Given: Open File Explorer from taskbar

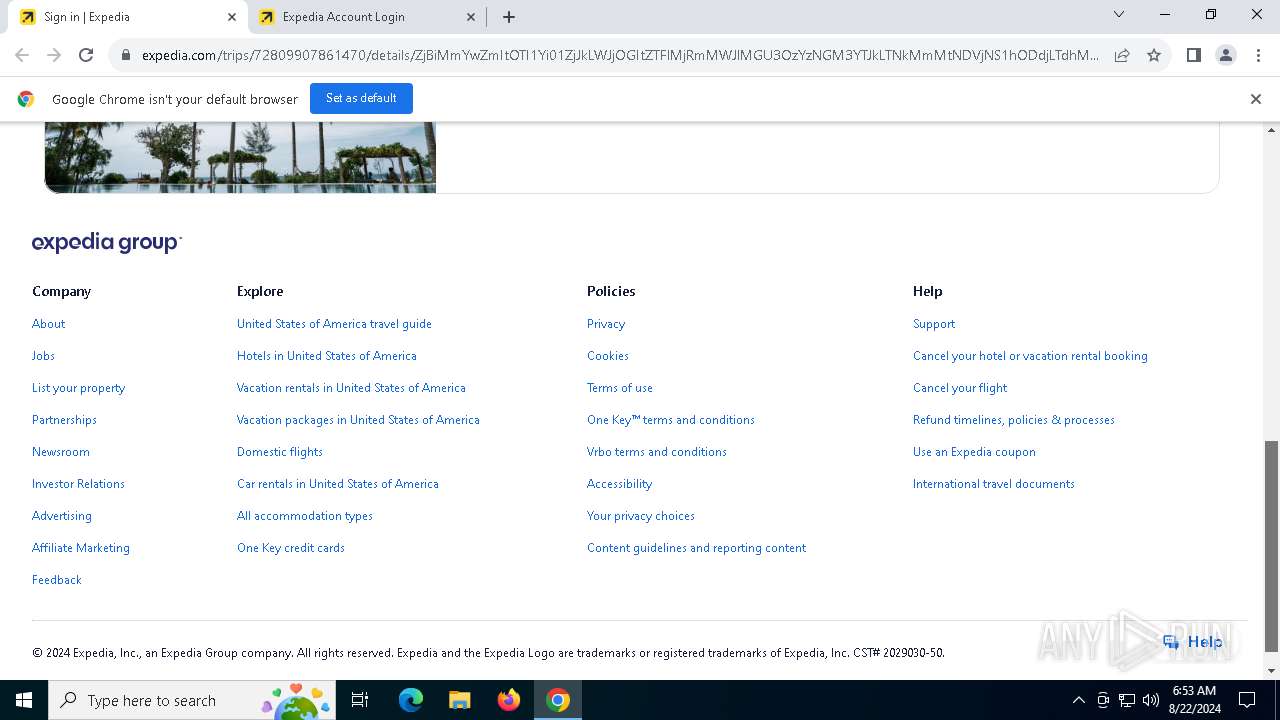Looking at the screenshot, I should [460, 700].
